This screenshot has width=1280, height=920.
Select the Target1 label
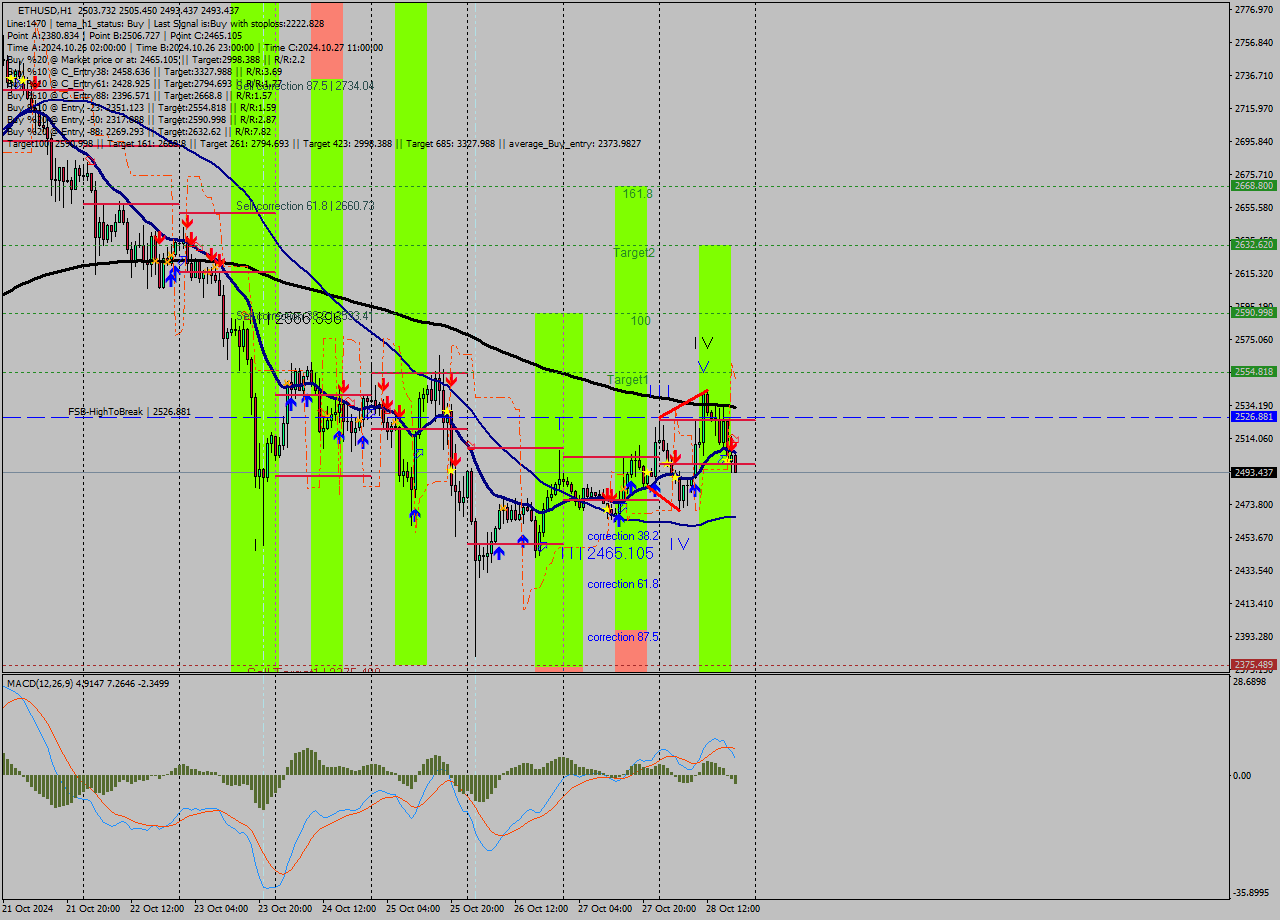(x=628, y=380)
